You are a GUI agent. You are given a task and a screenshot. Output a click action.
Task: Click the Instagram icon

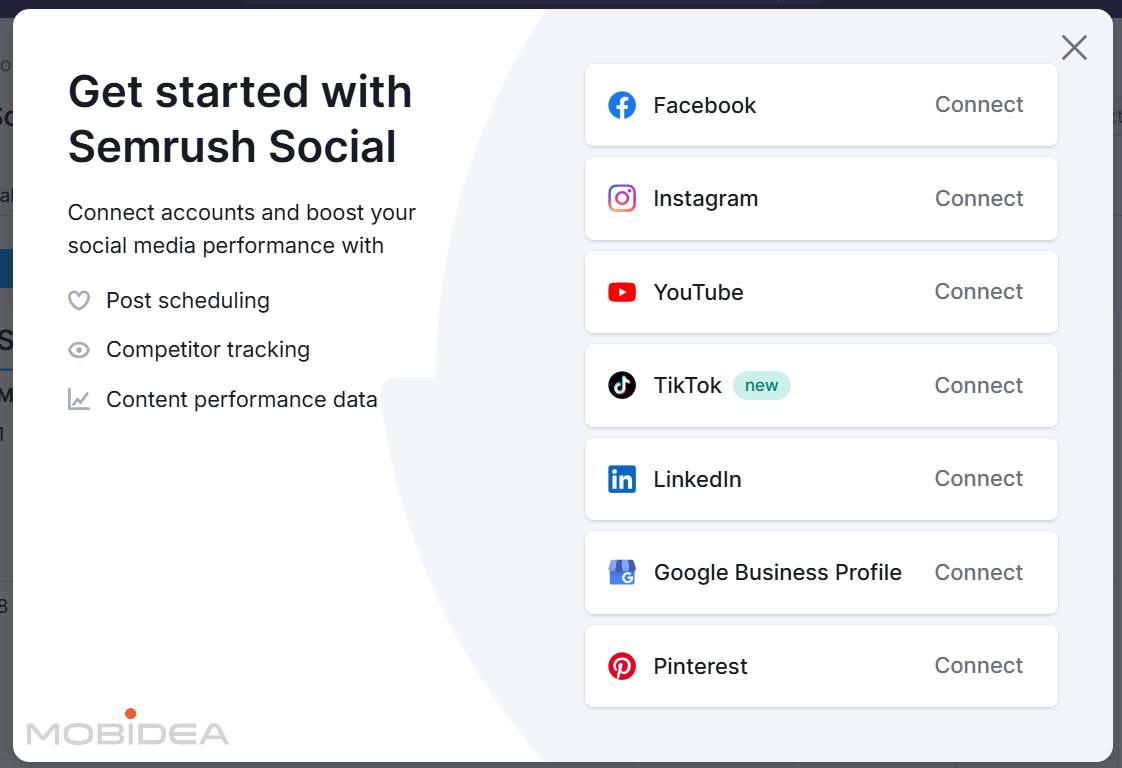(622, 198)
